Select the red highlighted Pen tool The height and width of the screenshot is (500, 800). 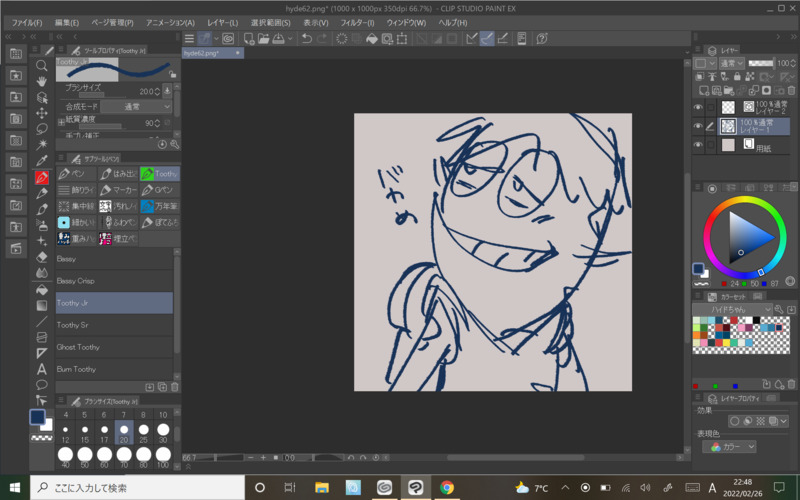tap(42, 177)
